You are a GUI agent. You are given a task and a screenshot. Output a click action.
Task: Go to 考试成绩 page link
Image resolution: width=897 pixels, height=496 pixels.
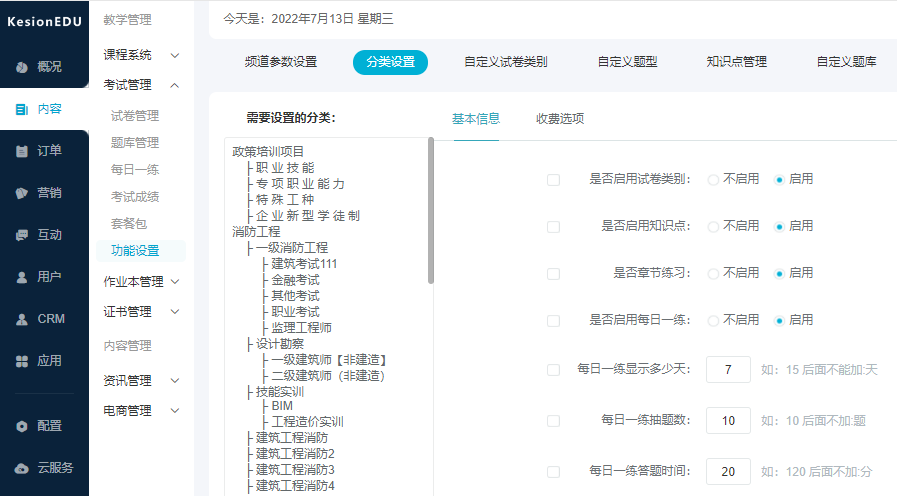[x=135, y=197]
